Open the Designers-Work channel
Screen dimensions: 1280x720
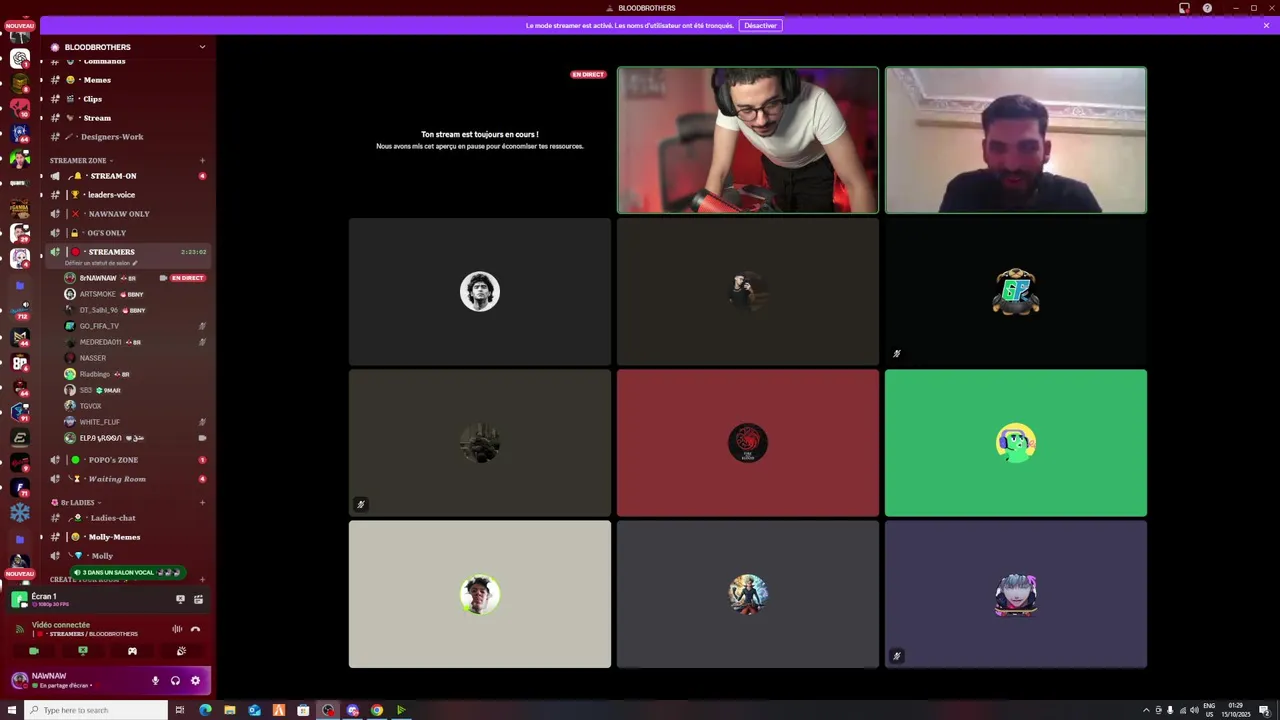127,137
